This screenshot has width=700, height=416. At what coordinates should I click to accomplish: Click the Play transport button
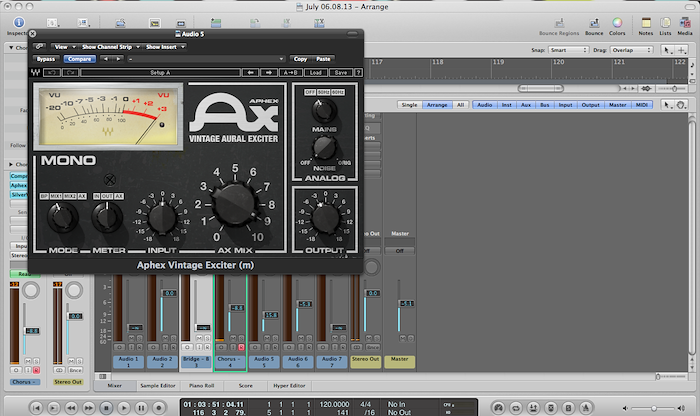124,408
